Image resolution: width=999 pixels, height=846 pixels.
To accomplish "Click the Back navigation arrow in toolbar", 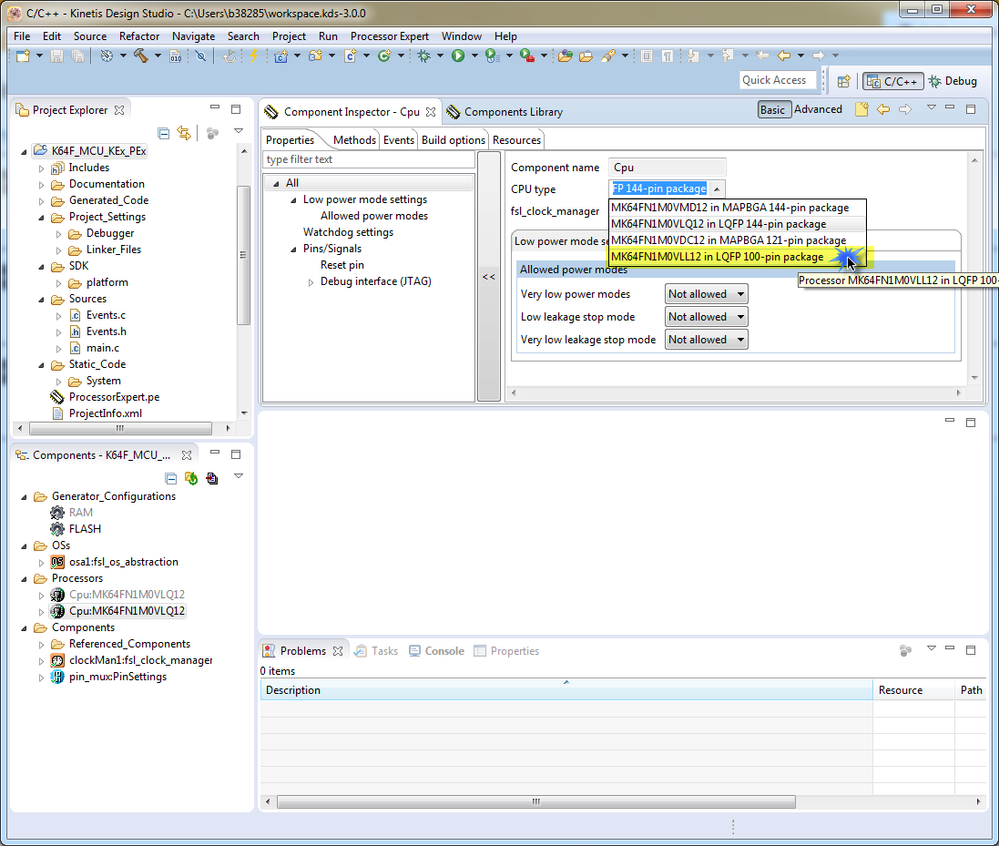I will [784, 56].
